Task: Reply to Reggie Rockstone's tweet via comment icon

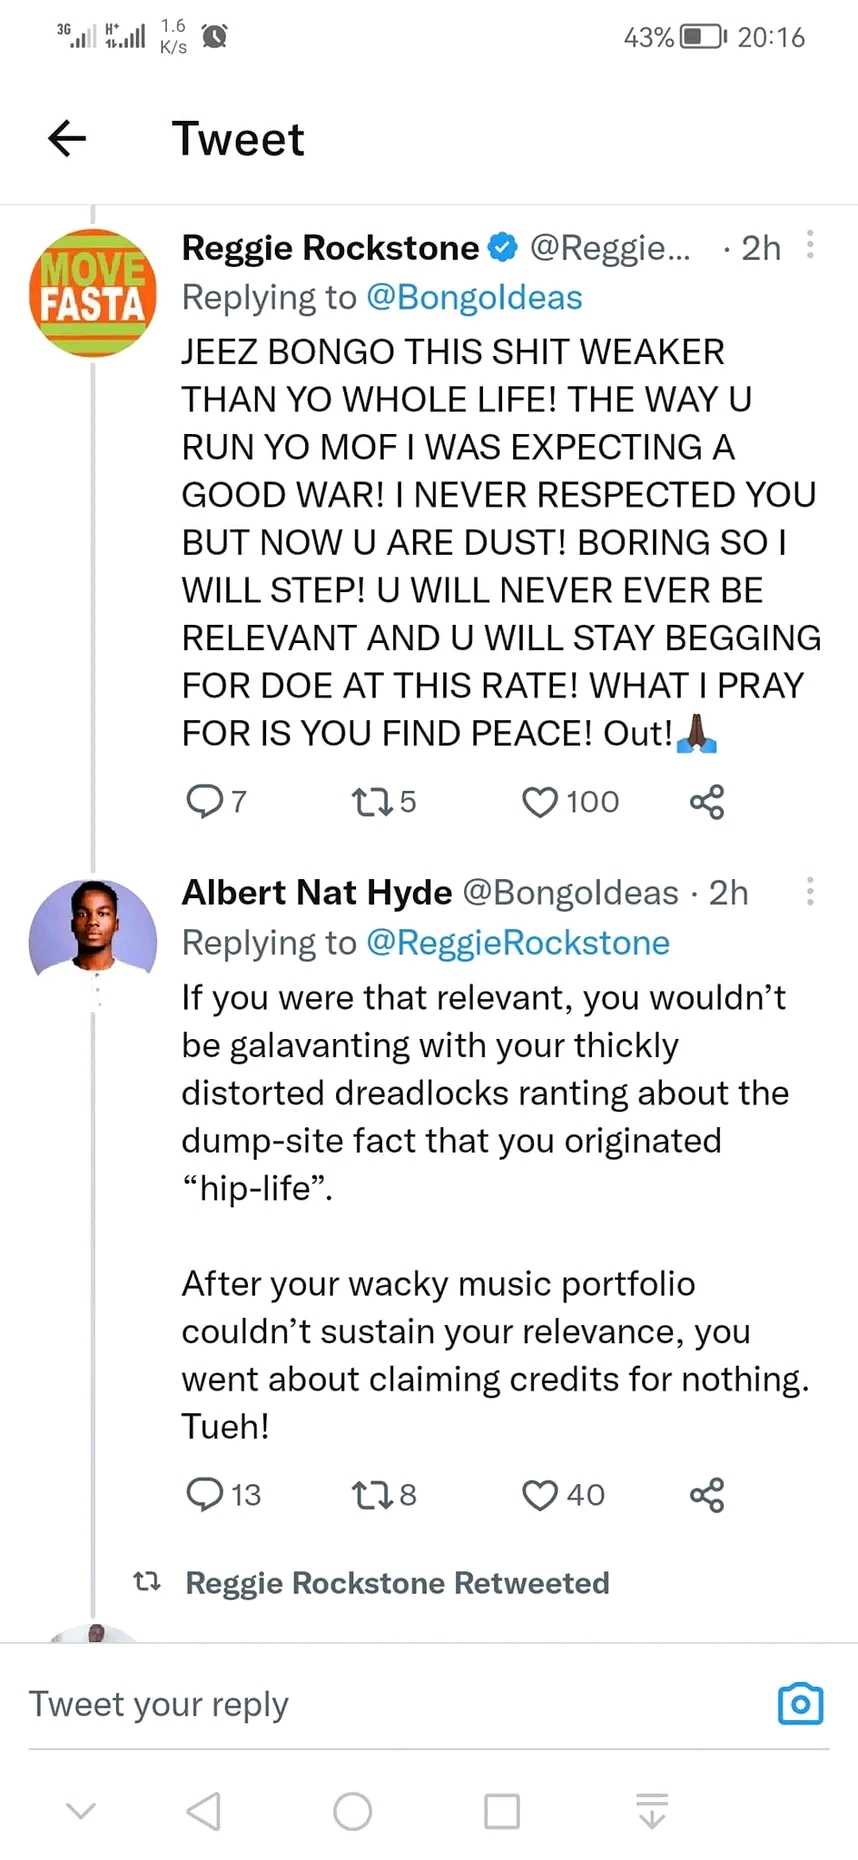Action: click(205, 801)
